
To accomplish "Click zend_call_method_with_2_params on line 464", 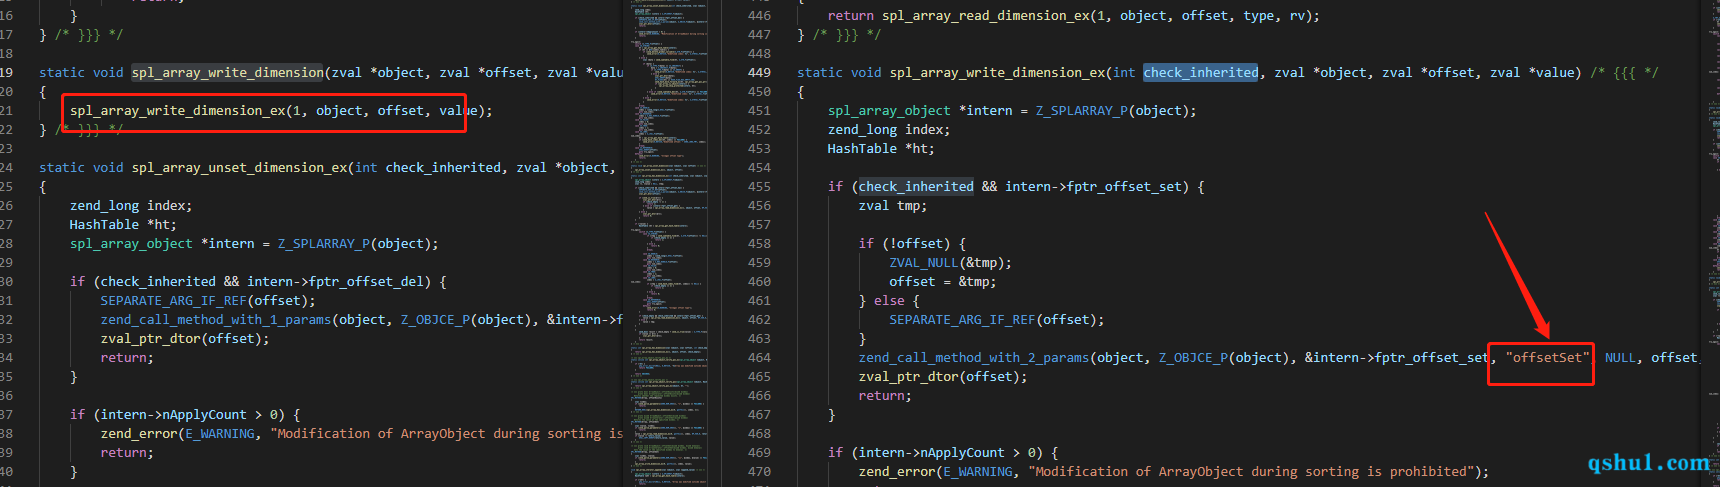I will 974,358.
